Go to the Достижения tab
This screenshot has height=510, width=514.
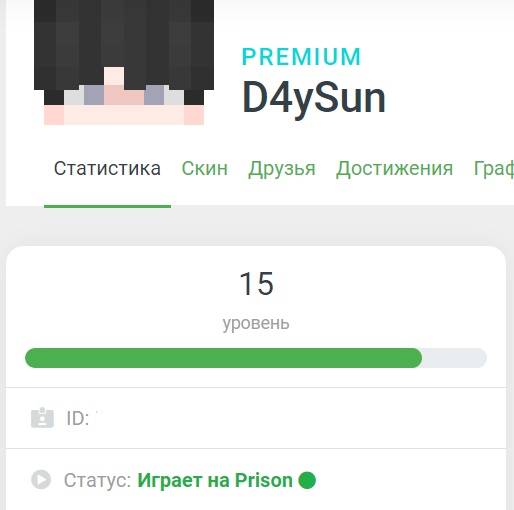(x=394, y=169)
